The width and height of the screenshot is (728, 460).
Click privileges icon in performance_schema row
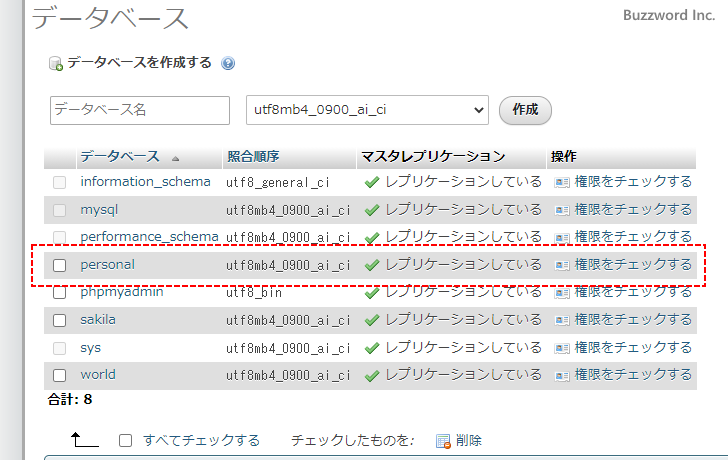click(x=562, y=238)
